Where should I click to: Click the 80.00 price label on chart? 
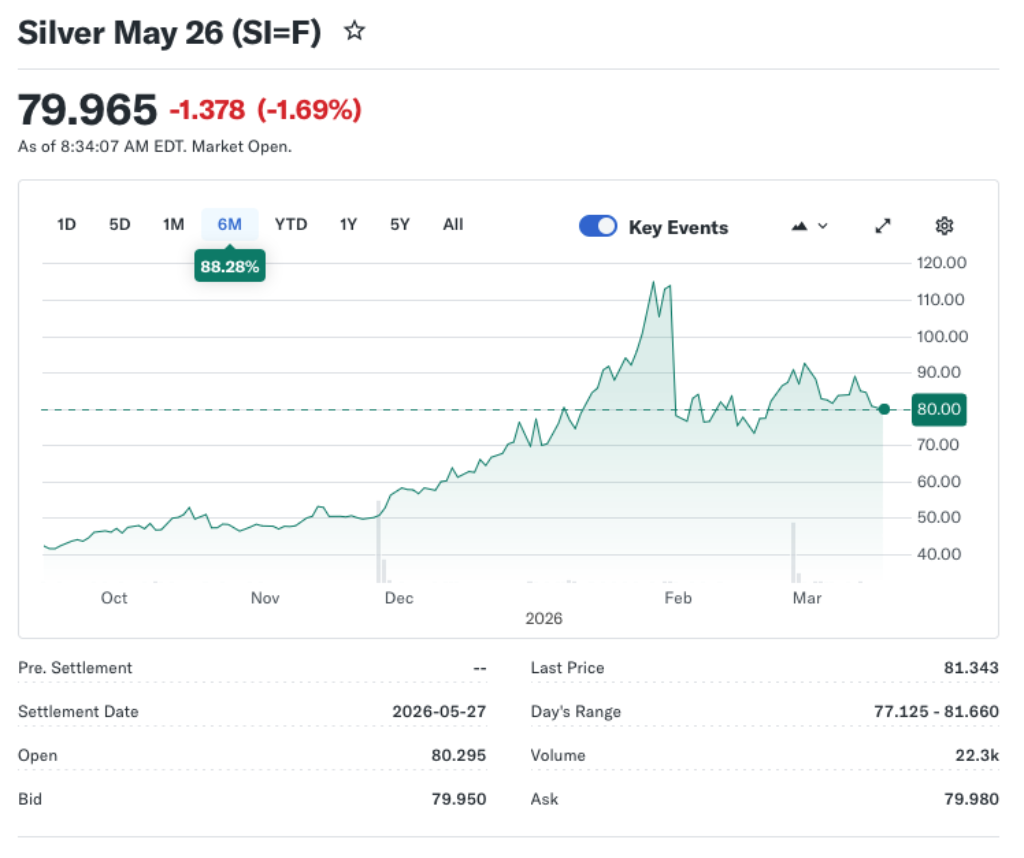938,409
